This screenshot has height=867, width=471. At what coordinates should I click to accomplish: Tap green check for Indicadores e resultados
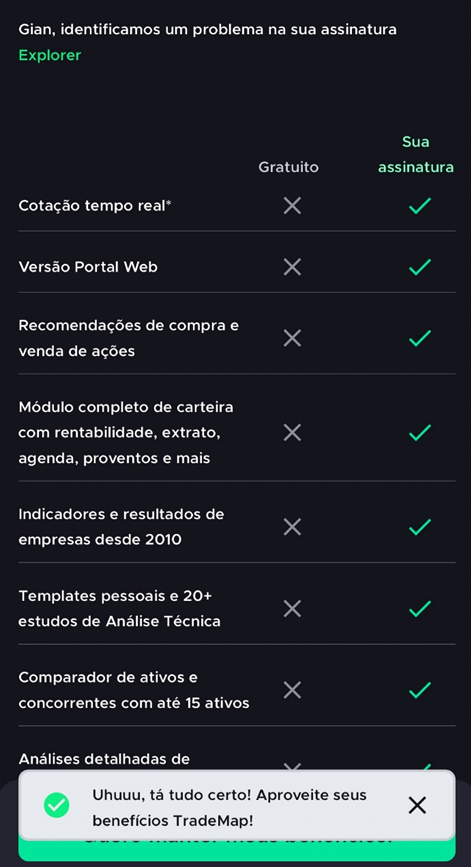pos(420,526)
